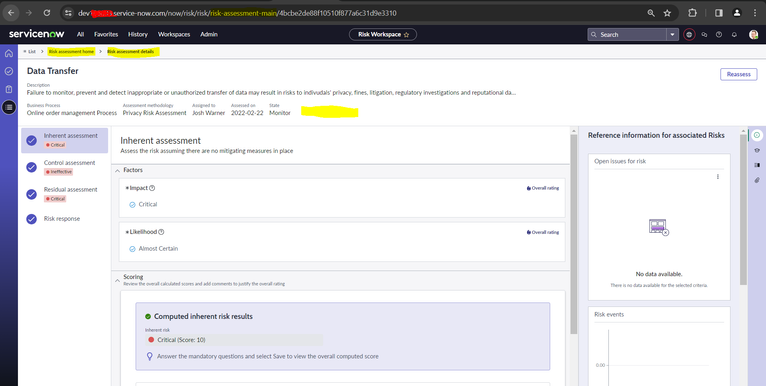Image resolution: width=766 pixels, height=386 pixels.
Task: Click the Monitor state value
Action: [280, 113]
